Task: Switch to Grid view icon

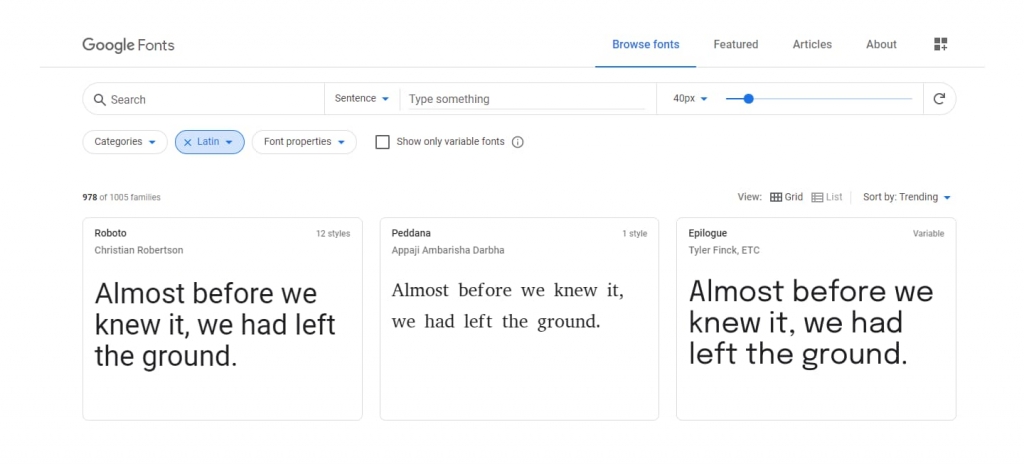Action: pyautogui.click(x=776, y=197)
